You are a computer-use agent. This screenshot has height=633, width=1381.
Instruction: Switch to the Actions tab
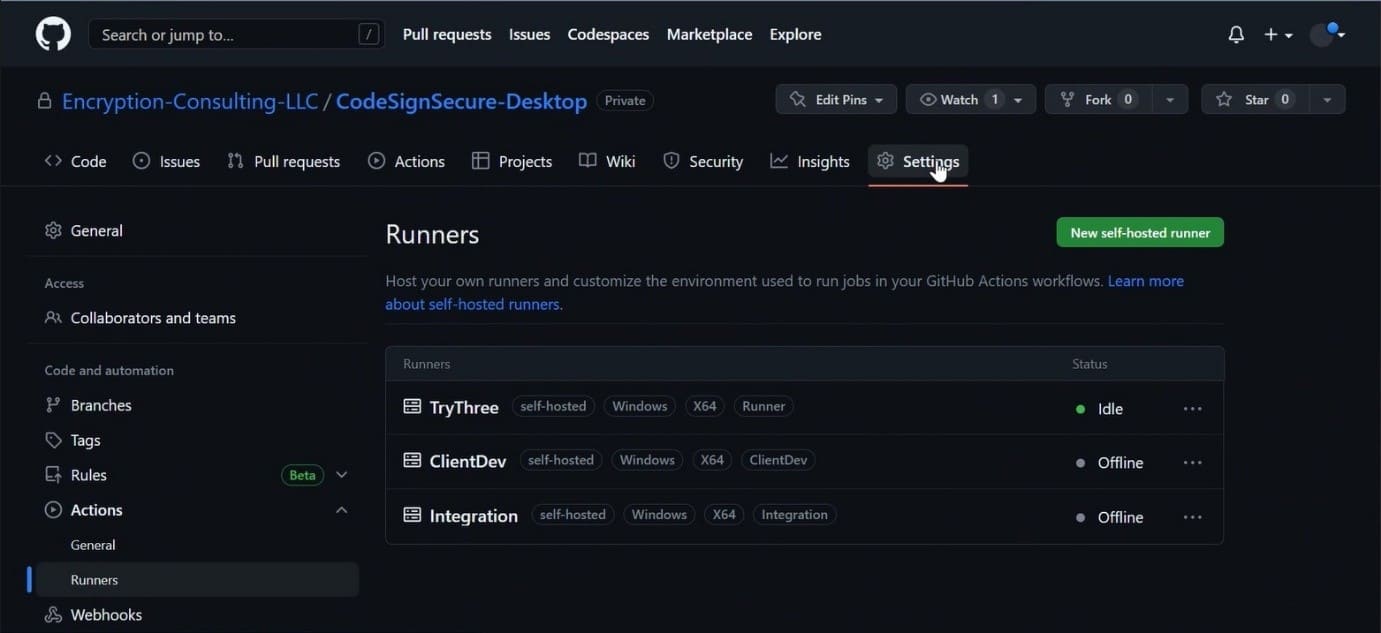pyautogui.click(x=406, y=161)
